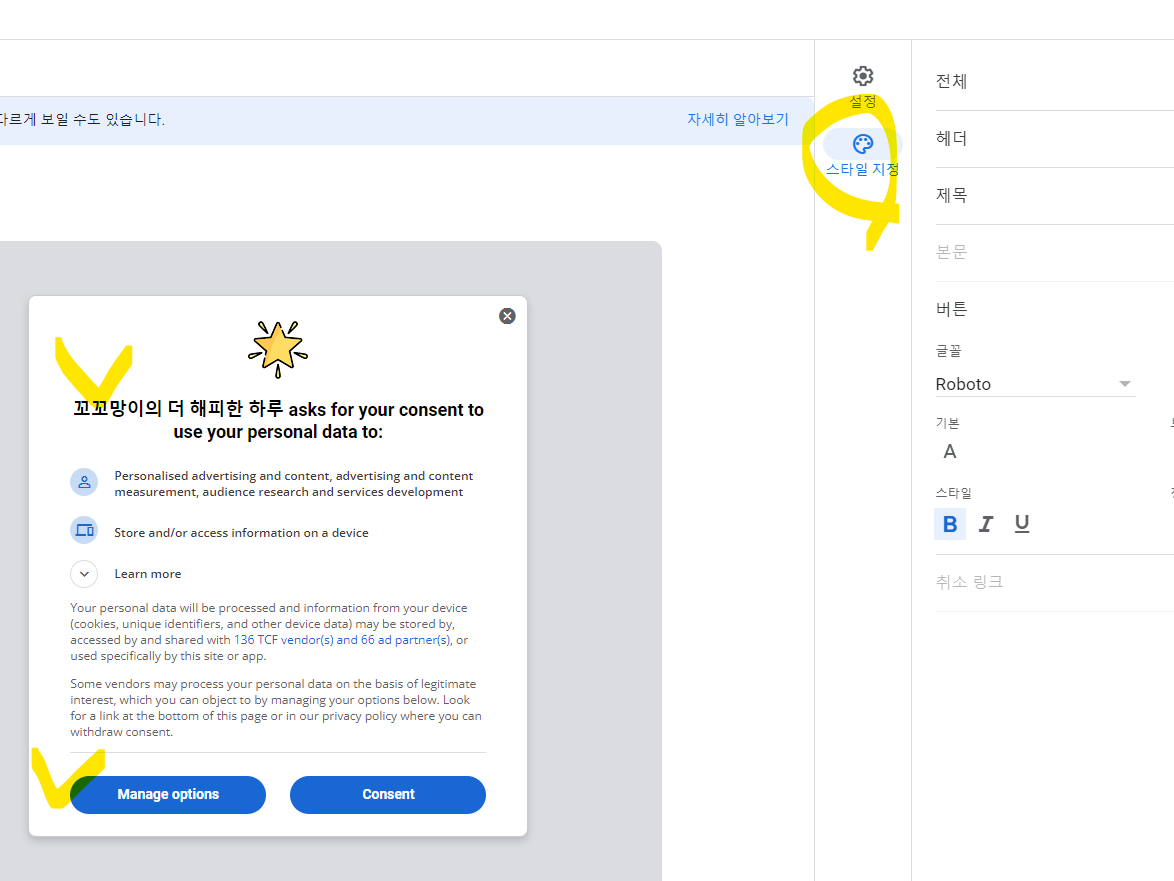The height and width of the screenshot is (881, 1174).
Task: Open the Roboto font dropdown
Action: click(1035, 384)
